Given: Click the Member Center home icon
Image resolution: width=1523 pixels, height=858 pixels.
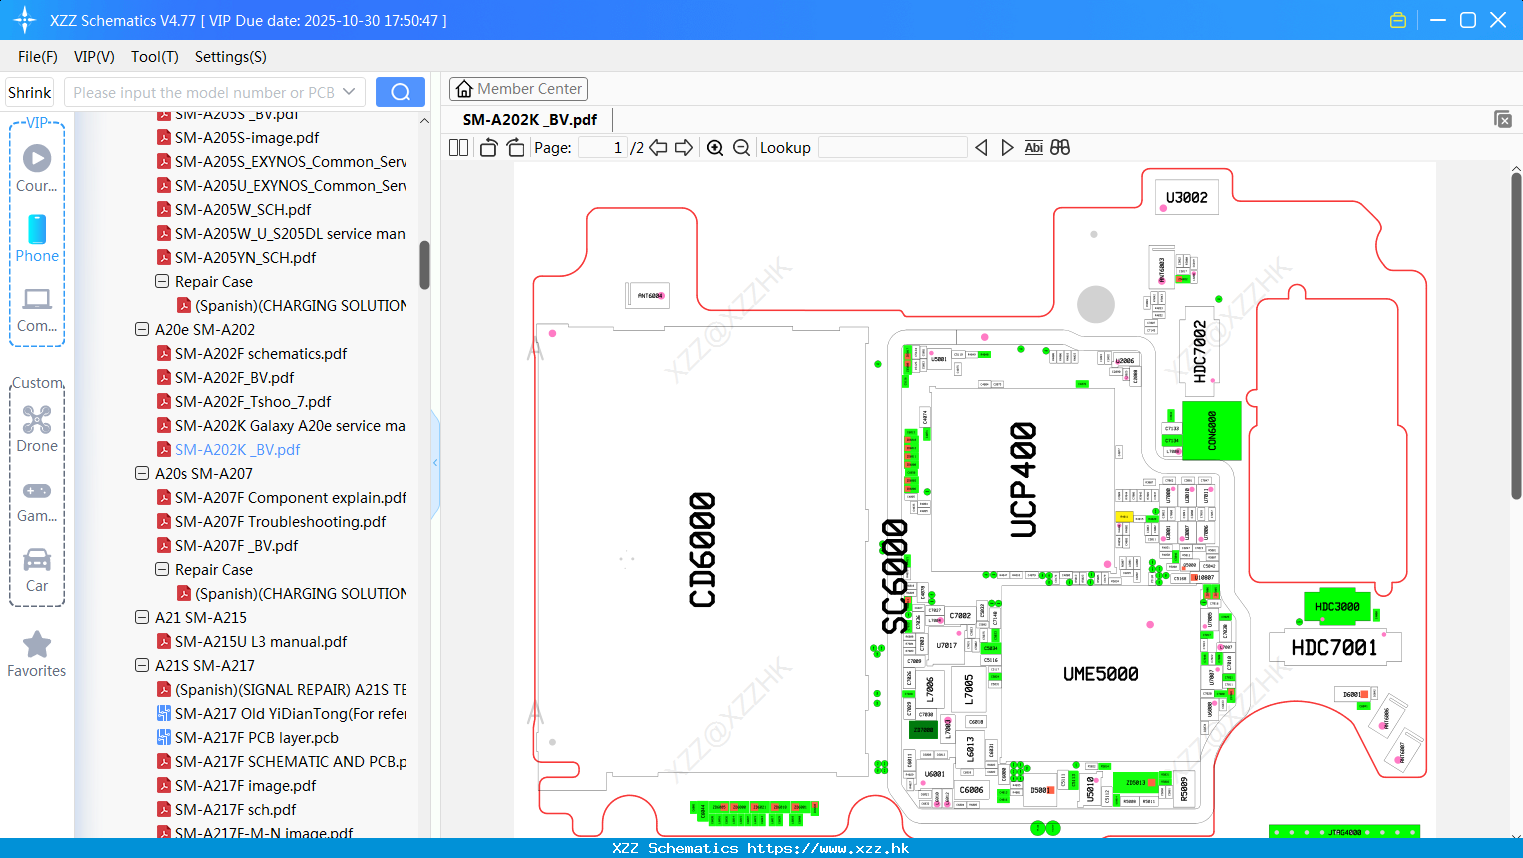Looking at the screenshot, I should click(464, 89).
